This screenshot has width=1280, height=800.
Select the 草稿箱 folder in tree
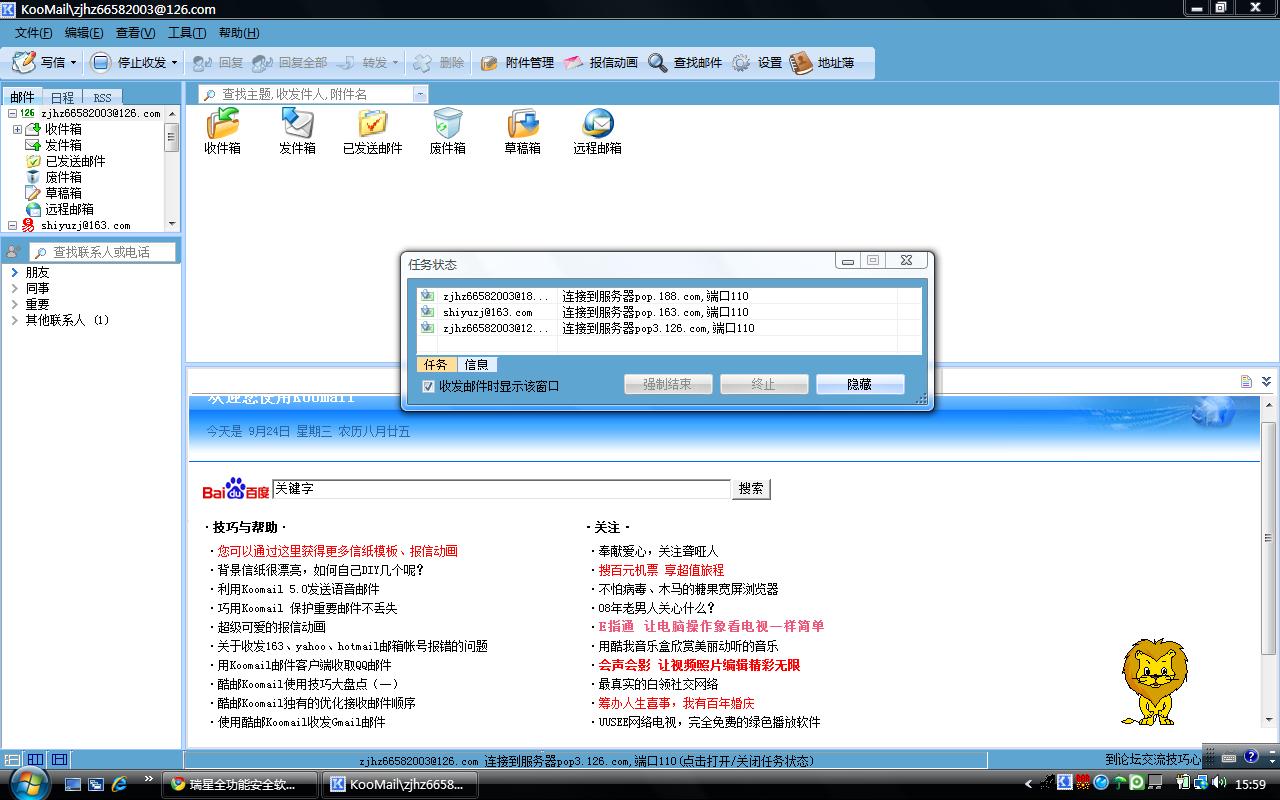pos(63,193)
